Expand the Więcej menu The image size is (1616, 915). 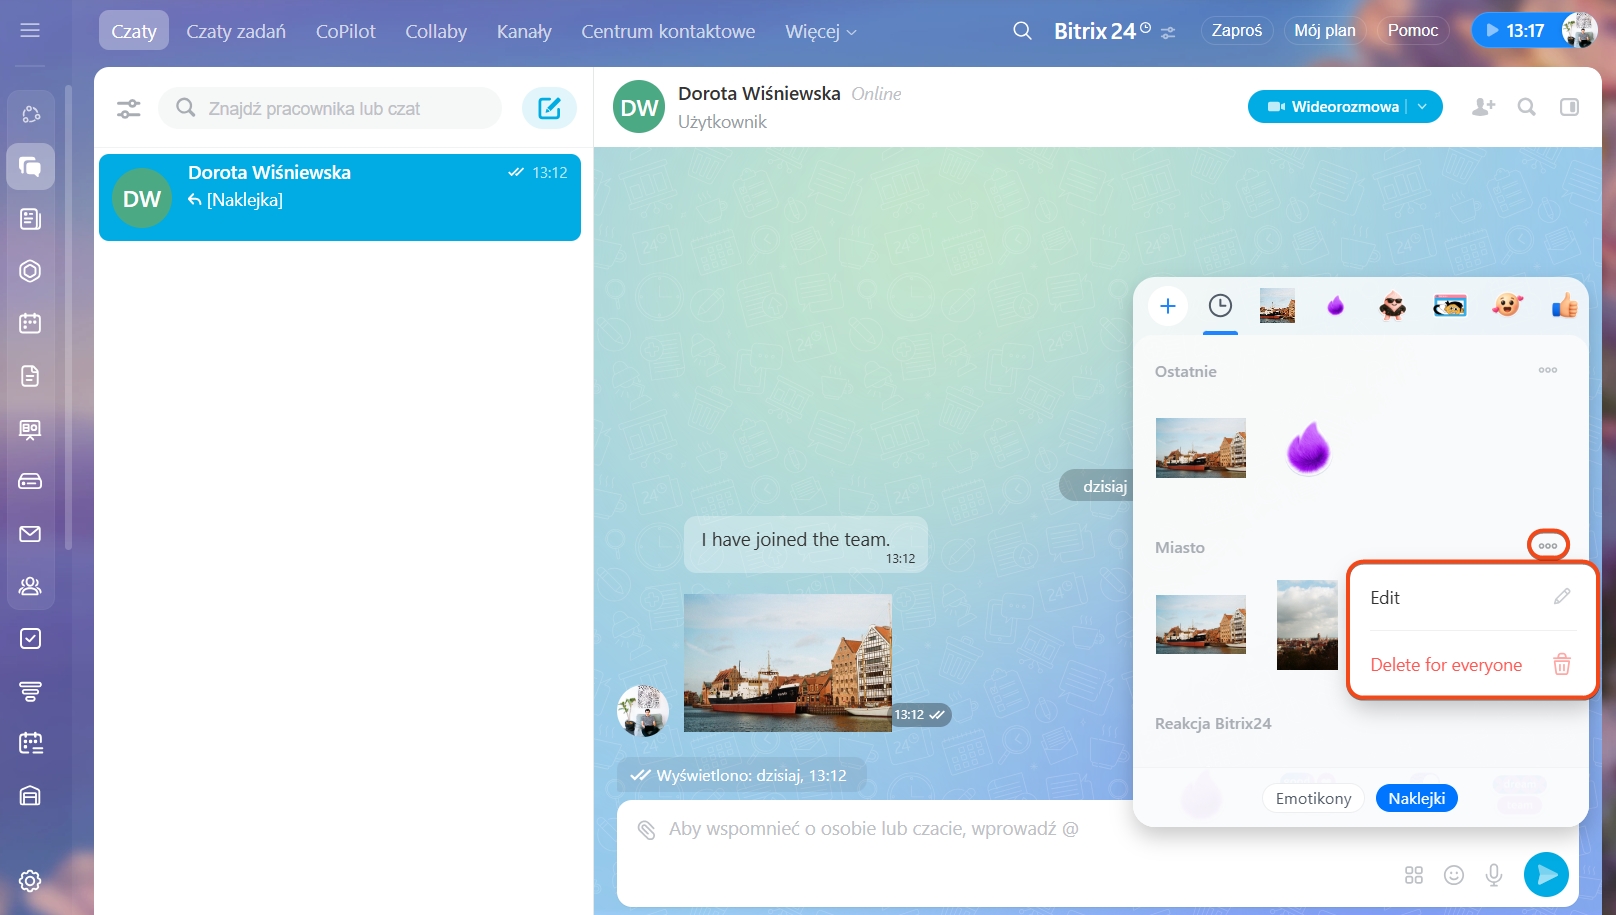click(820, 32)
